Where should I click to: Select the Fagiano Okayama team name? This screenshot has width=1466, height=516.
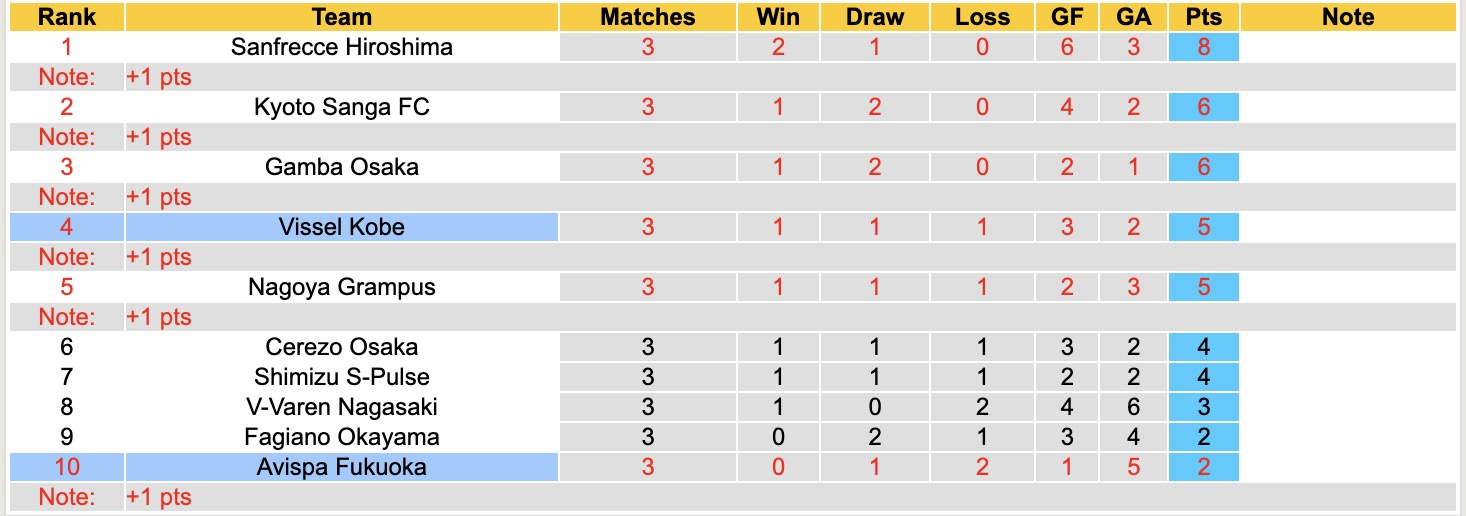click(342, 437)
